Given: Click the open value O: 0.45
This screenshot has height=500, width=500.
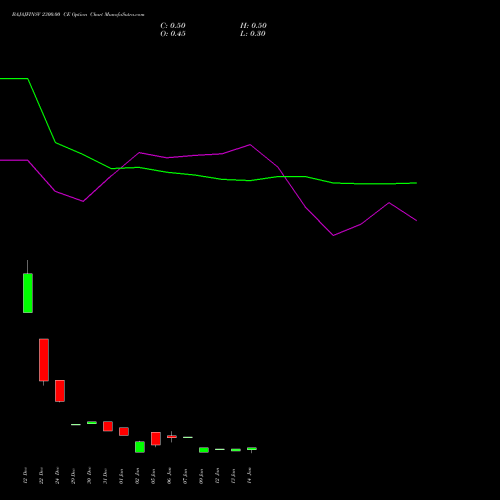Looking at the screenshot, I should pyautogui.click(x=173, y=34).
